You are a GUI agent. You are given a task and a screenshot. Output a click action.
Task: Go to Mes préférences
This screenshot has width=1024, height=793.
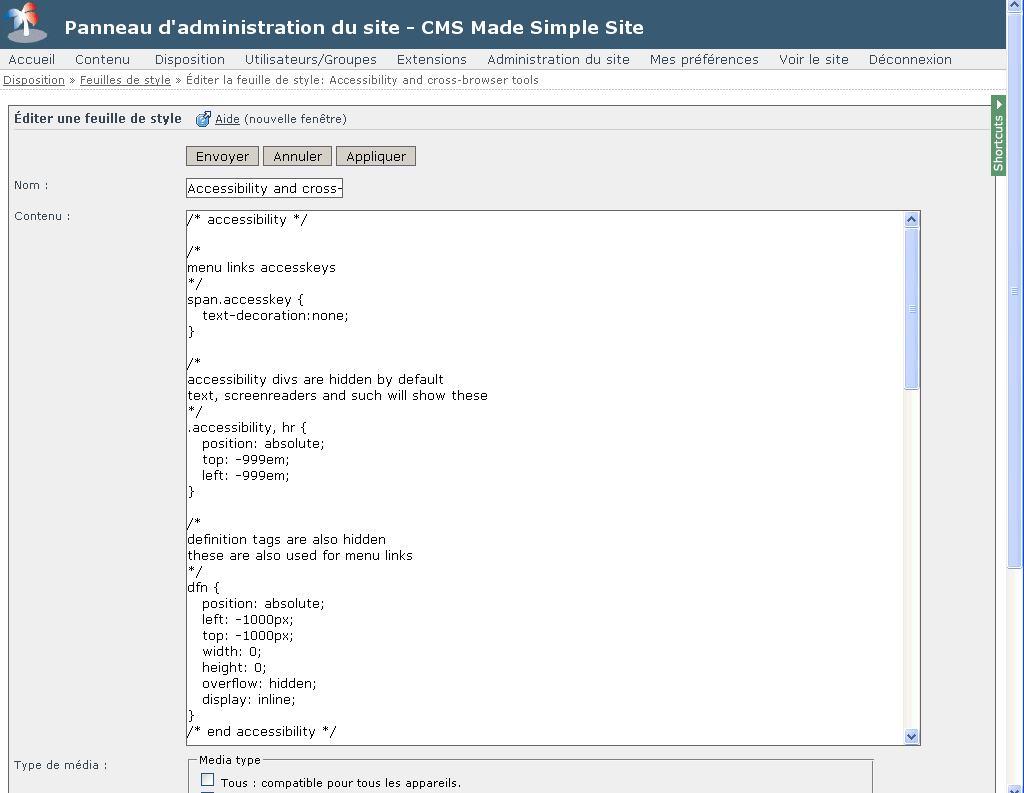(704, 59)
